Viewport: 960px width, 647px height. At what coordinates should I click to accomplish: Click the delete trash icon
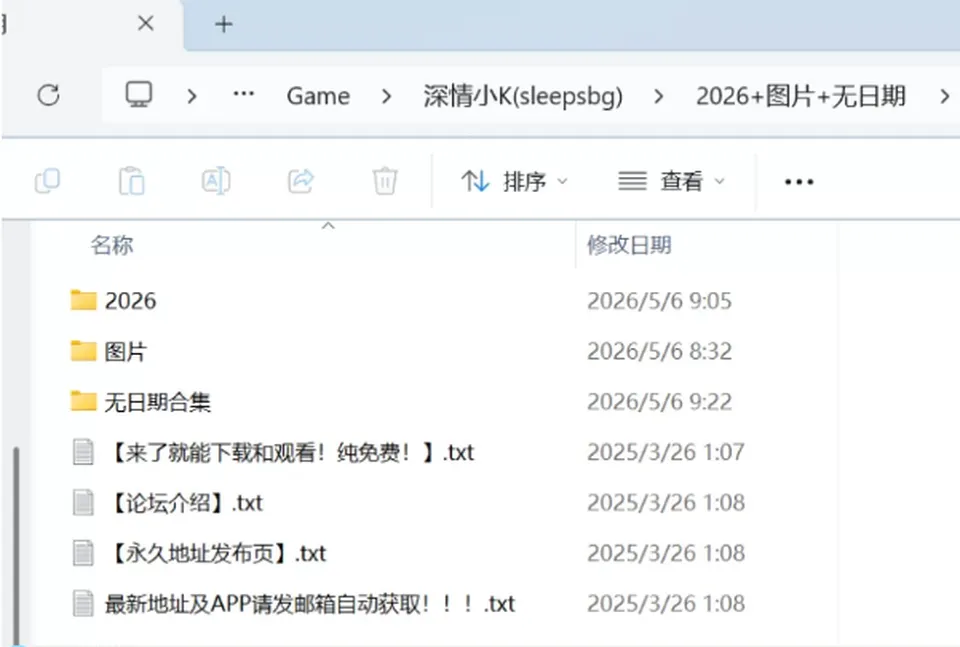tap(385, 181)
